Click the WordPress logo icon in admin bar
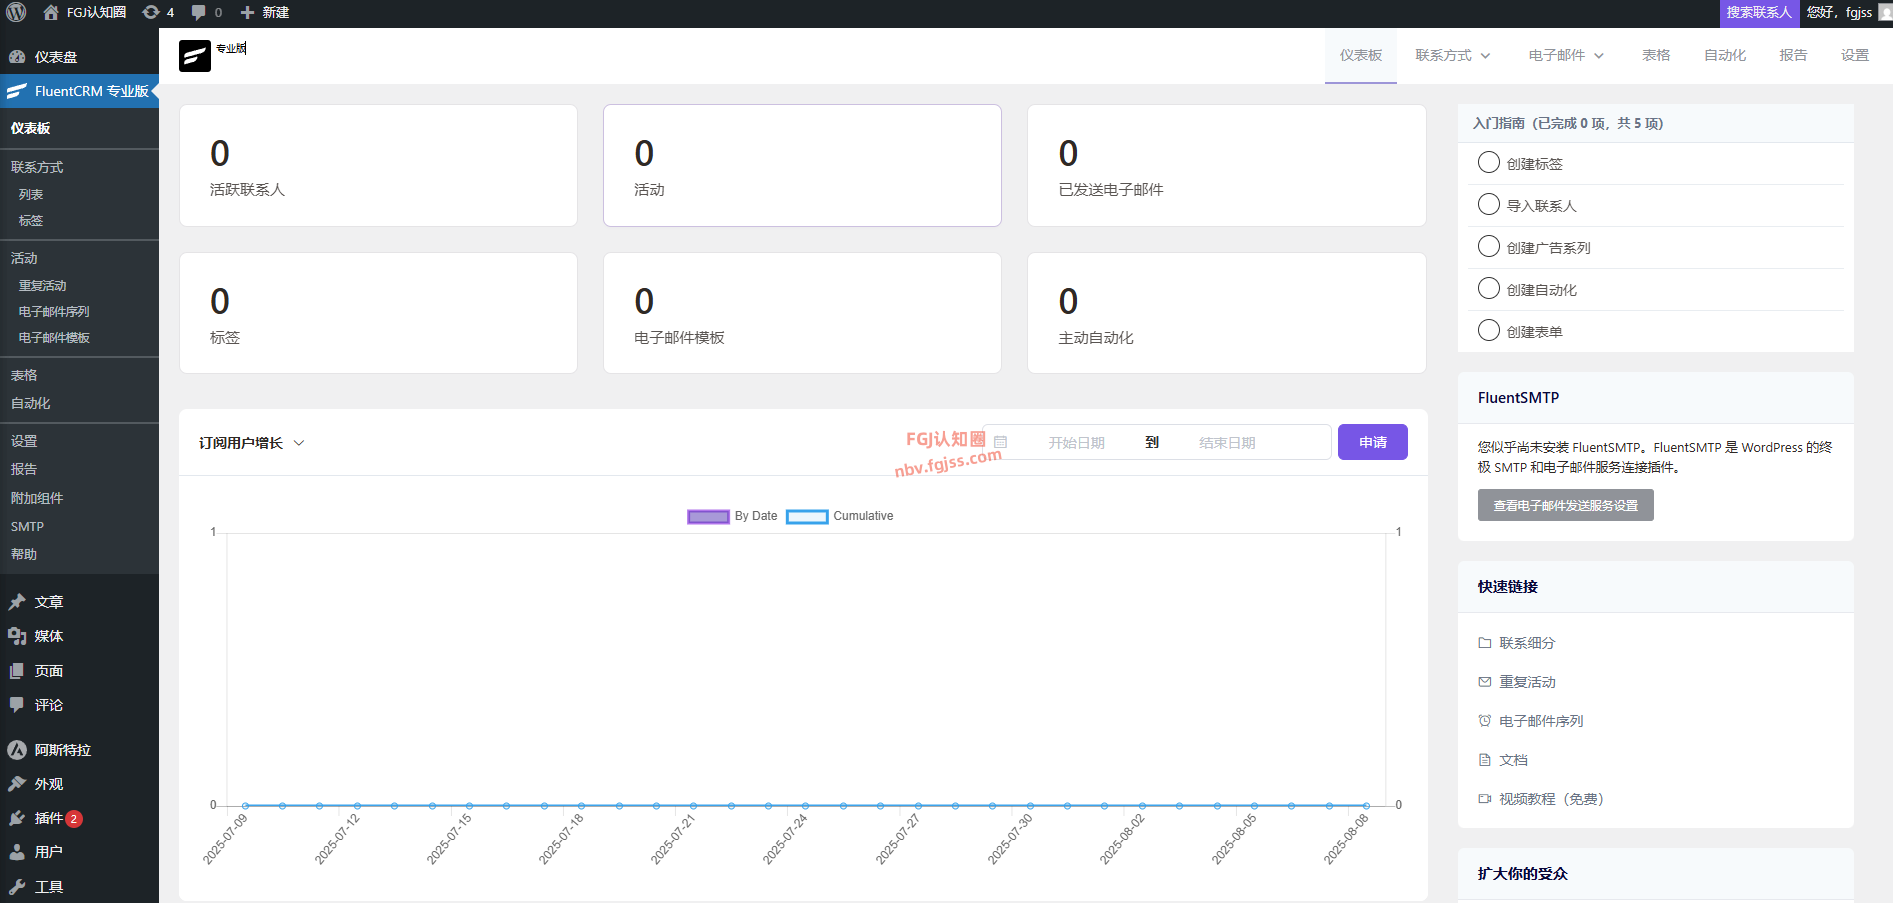 pos(16,12)
